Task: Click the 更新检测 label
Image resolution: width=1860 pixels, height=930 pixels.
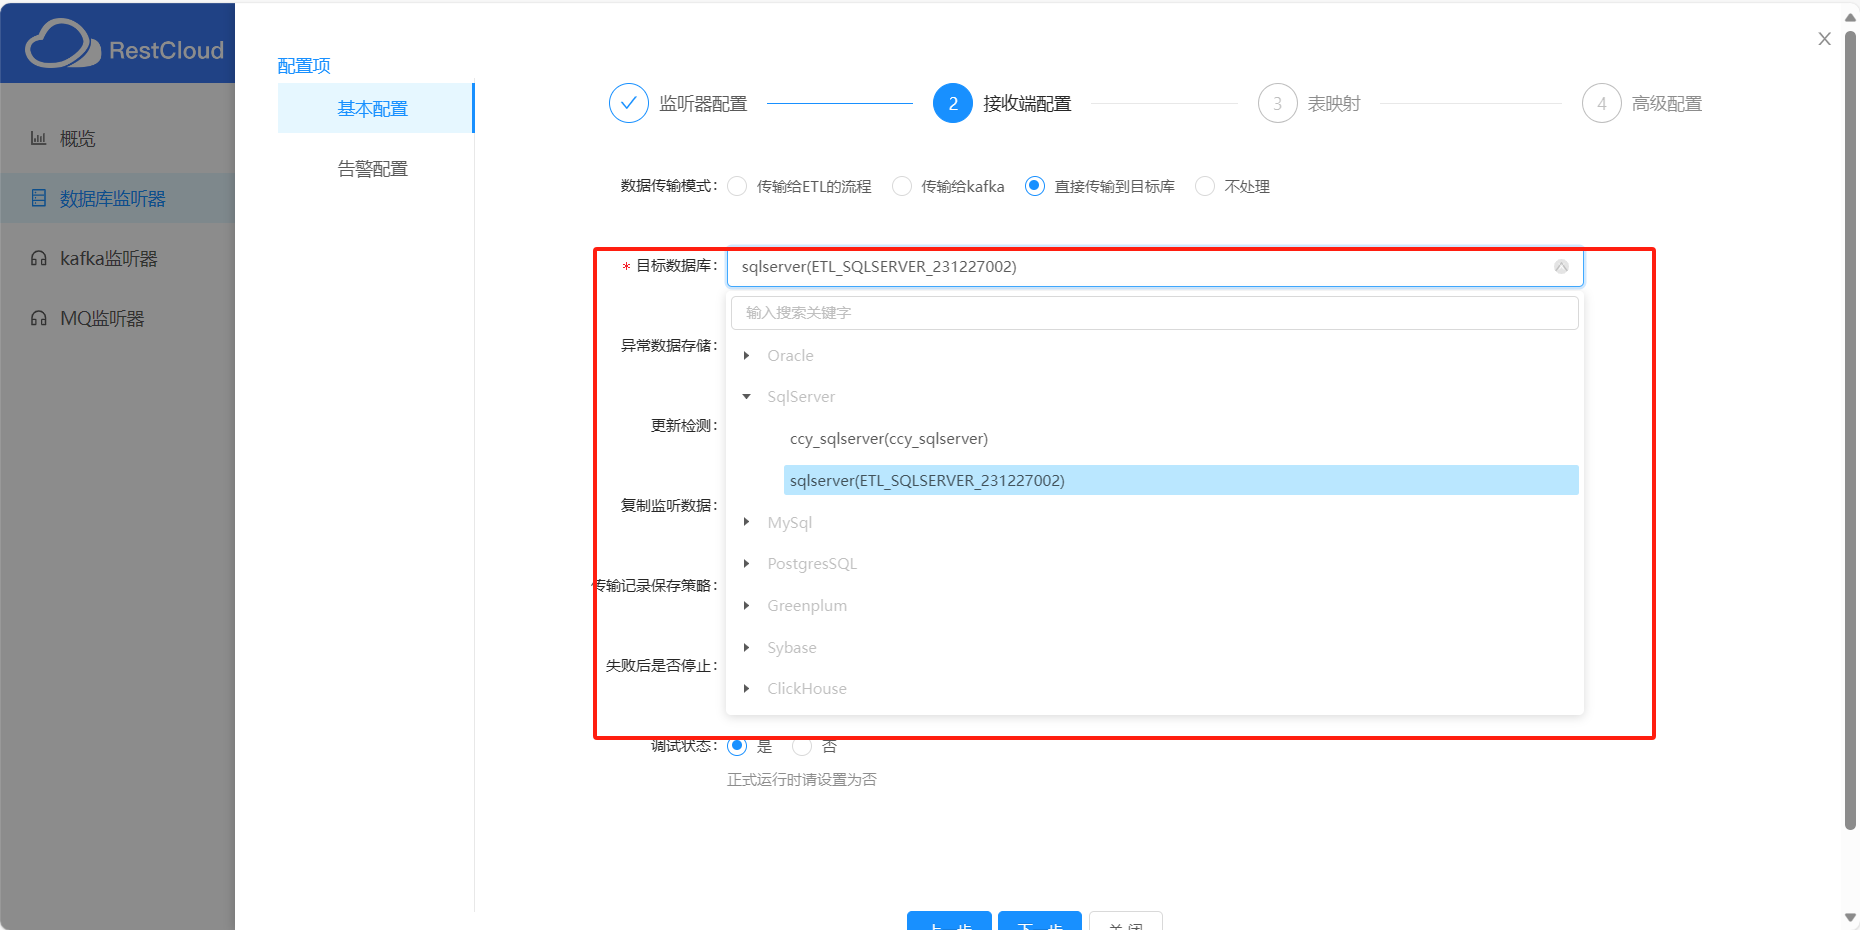Action: click(x=683, y=426)
